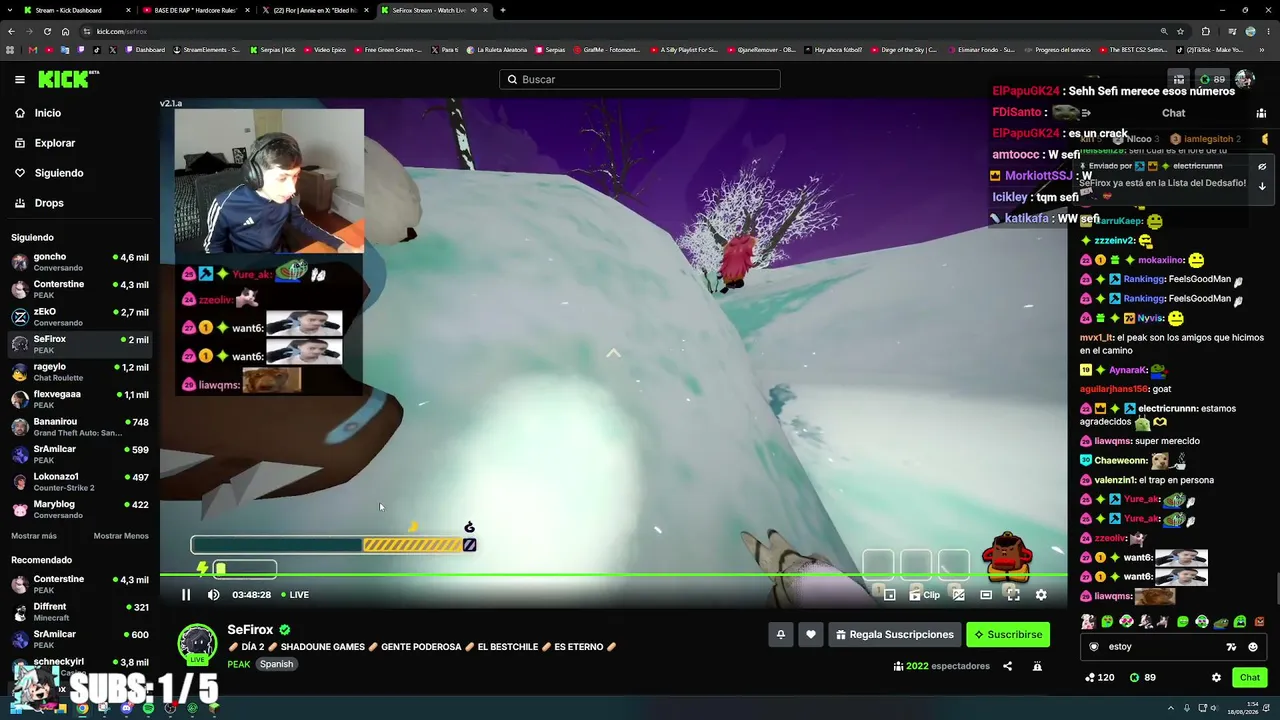Open Kicks balance 89 in header
This screenshot has width=1280, height=720.
1212,79
